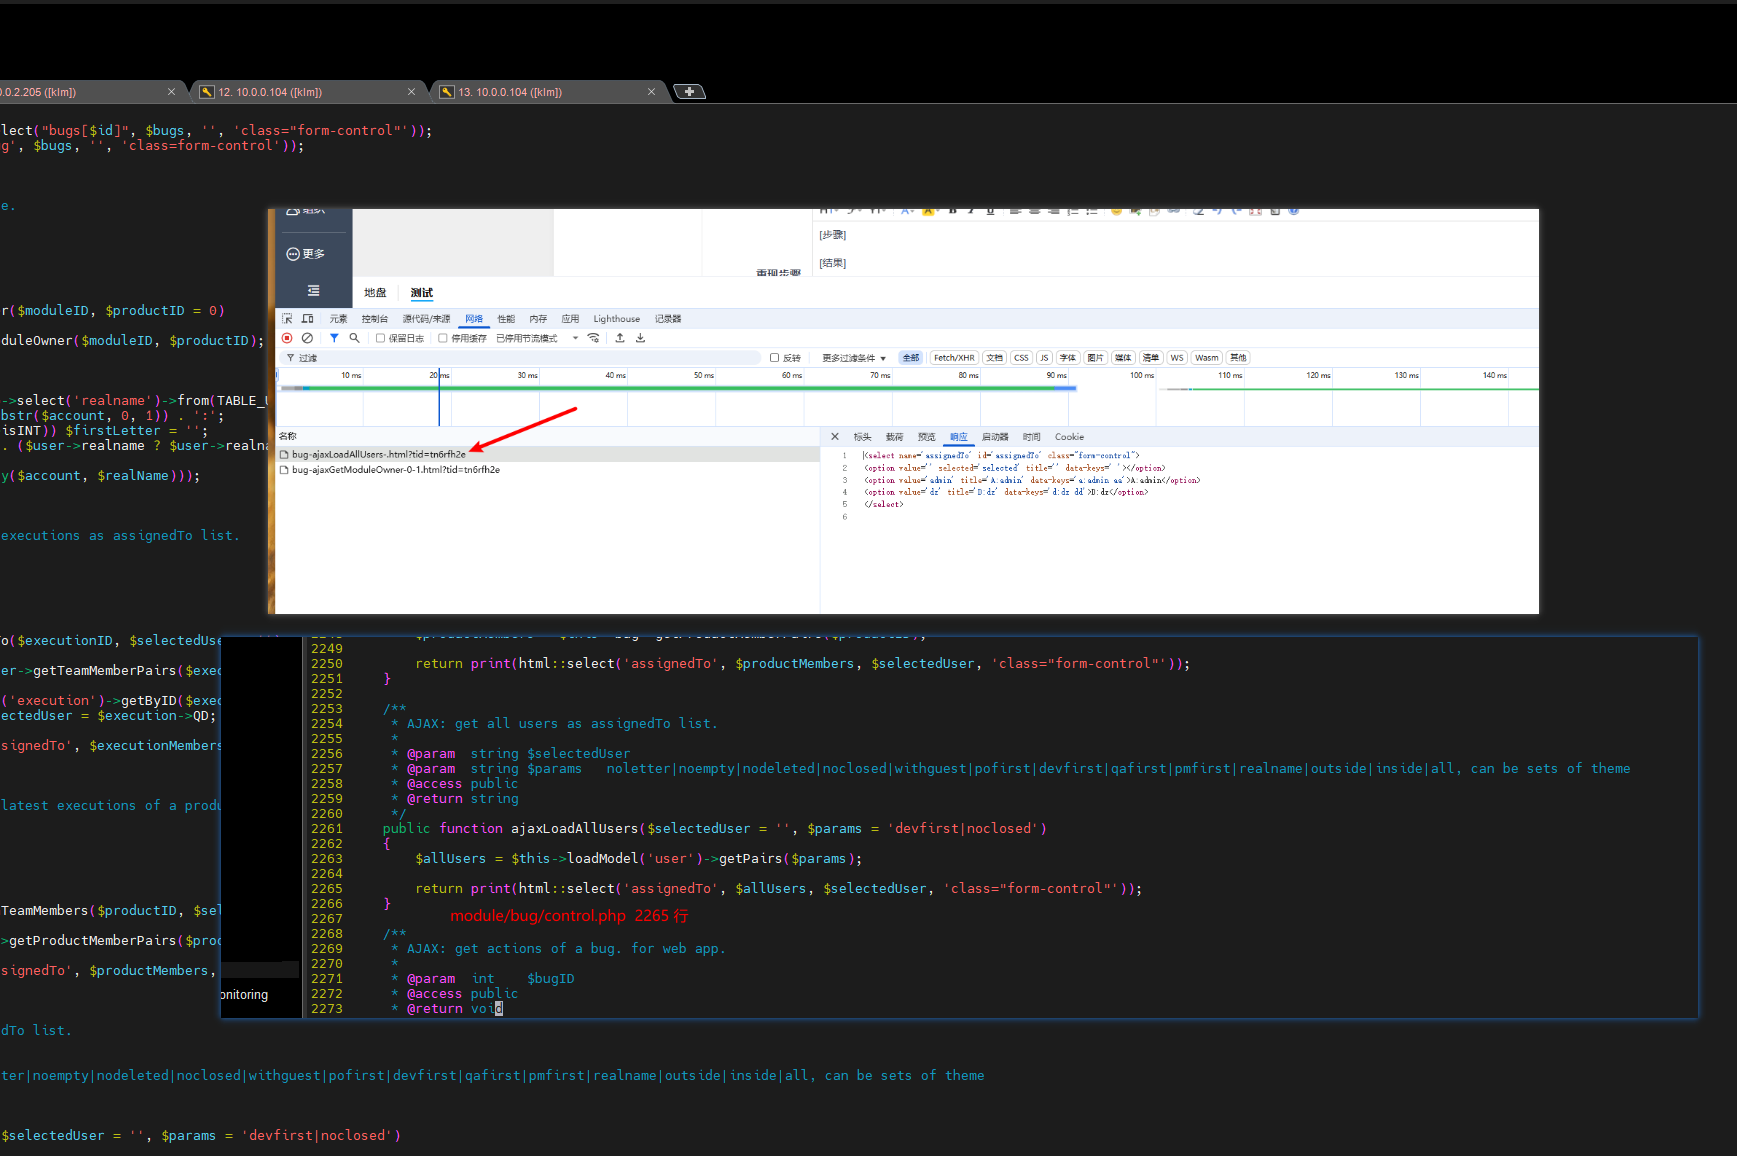Check the 停用缓存 (Disable cache) checkbox
Viewport: 1737px width, 1156px height.
443,338
